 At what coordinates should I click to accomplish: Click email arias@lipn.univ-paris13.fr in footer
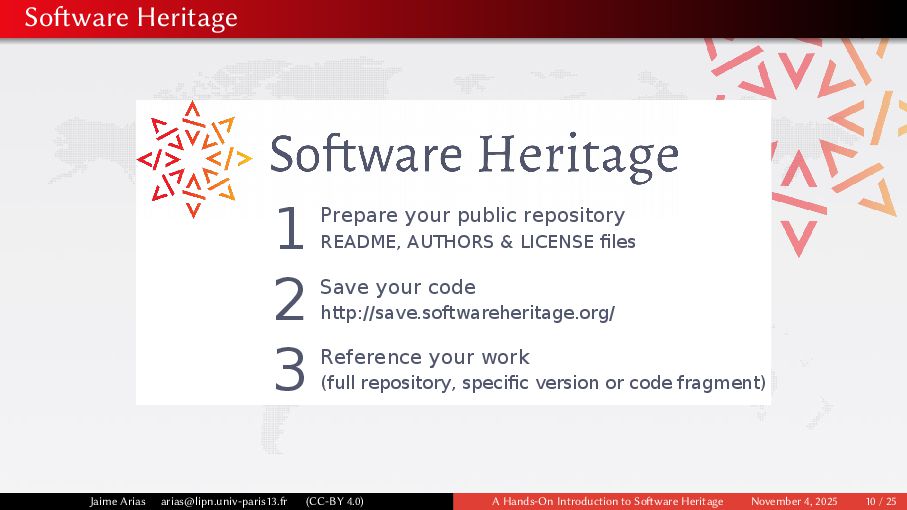point(224,501)
